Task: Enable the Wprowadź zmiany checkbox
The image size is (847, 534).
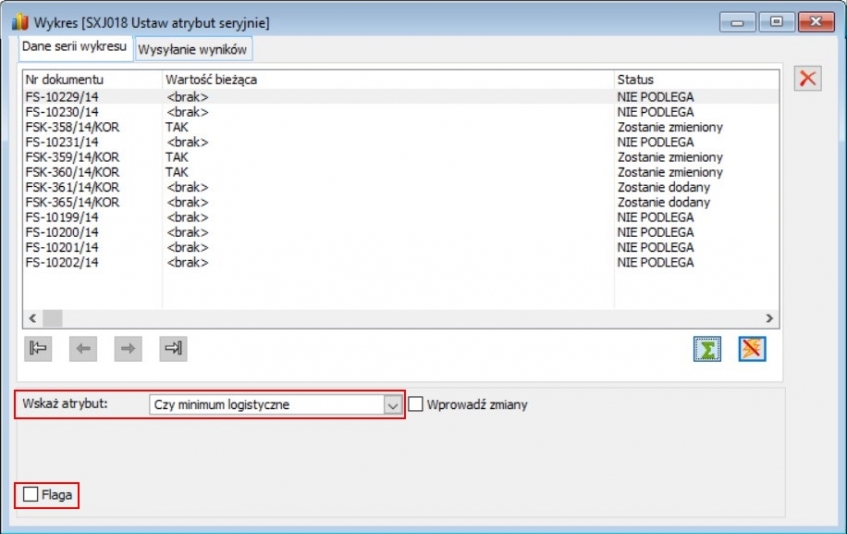Action: (415, 404)
